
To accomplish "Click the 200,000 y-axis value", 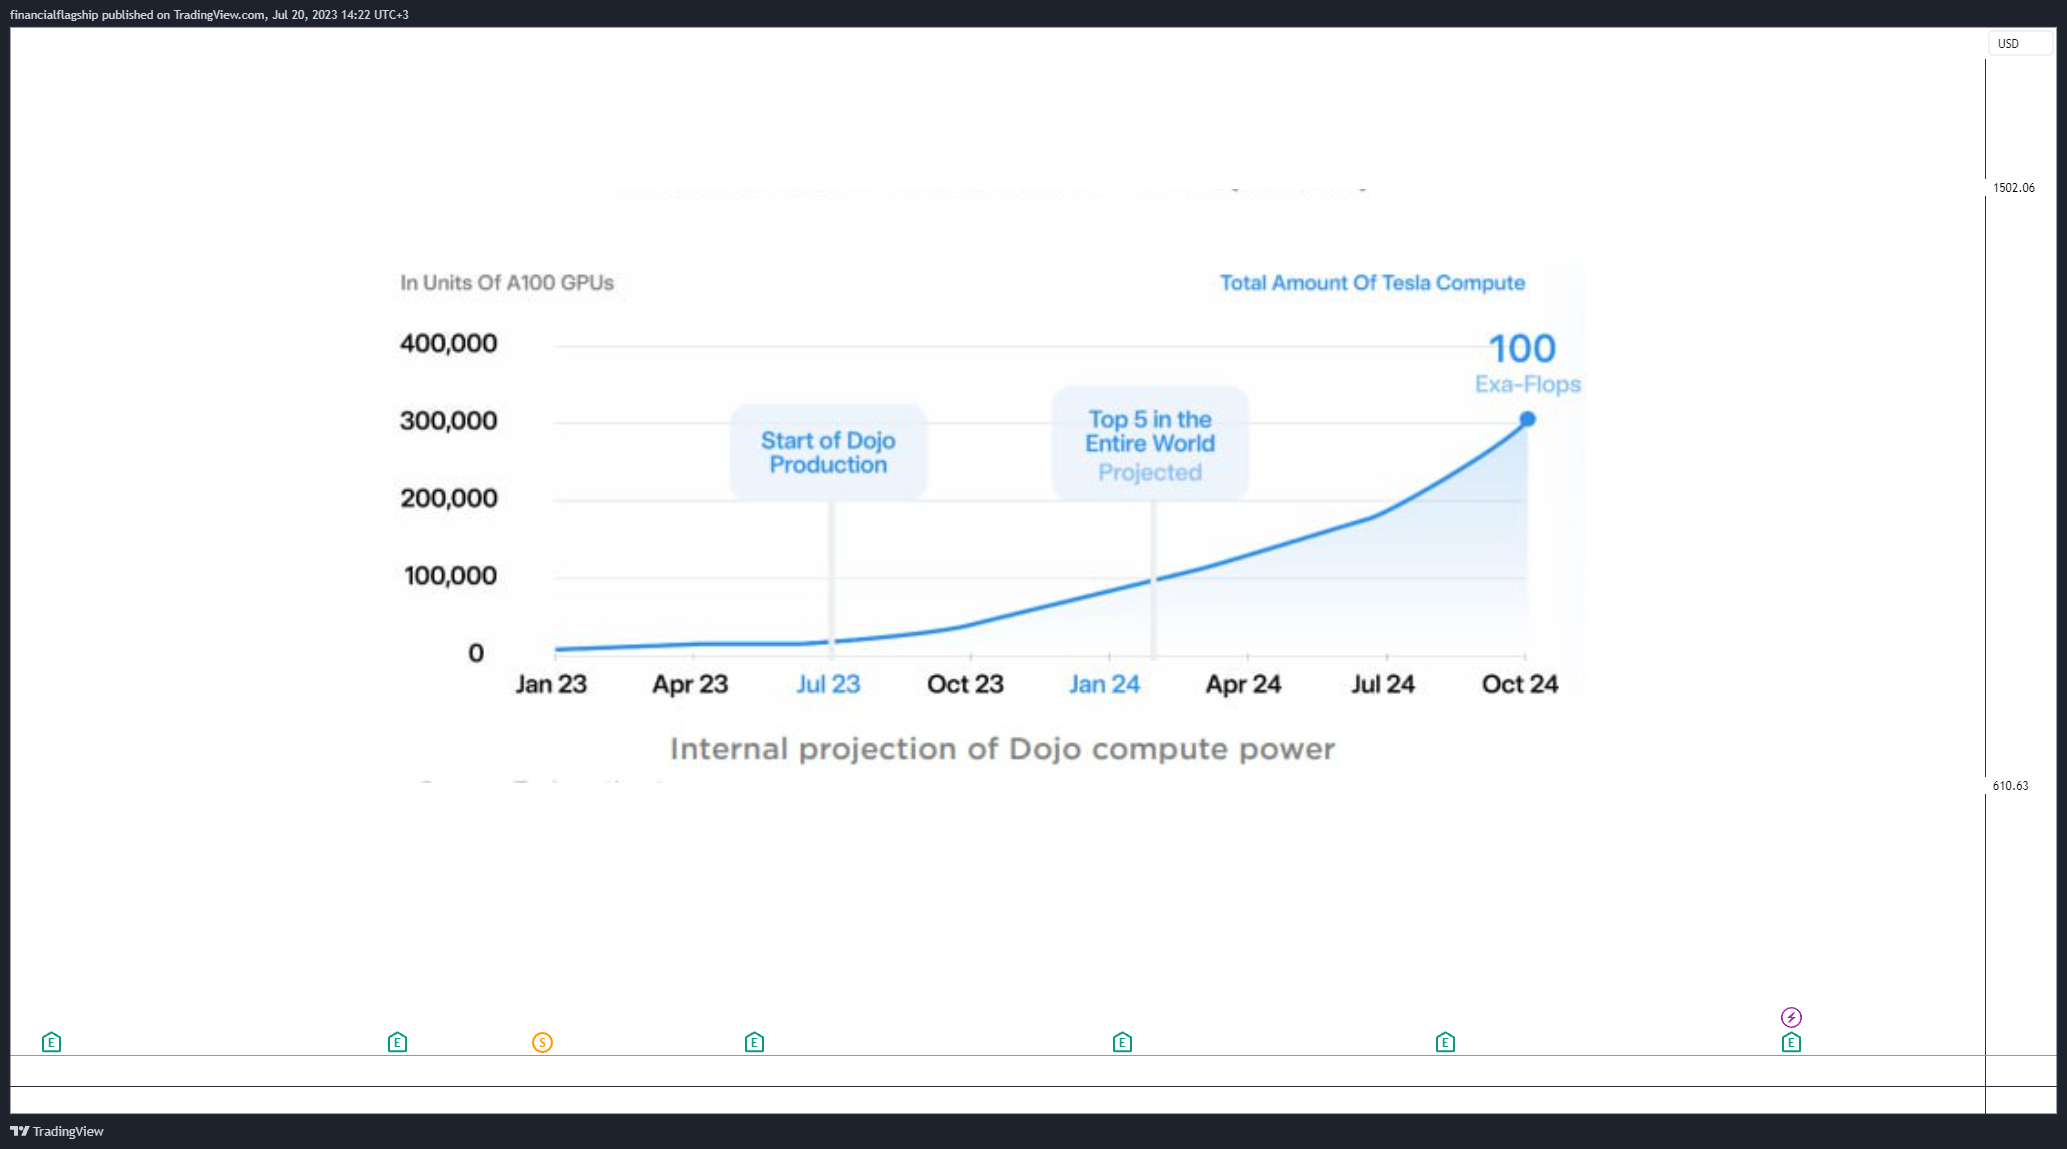I will [x=448, y=498].
